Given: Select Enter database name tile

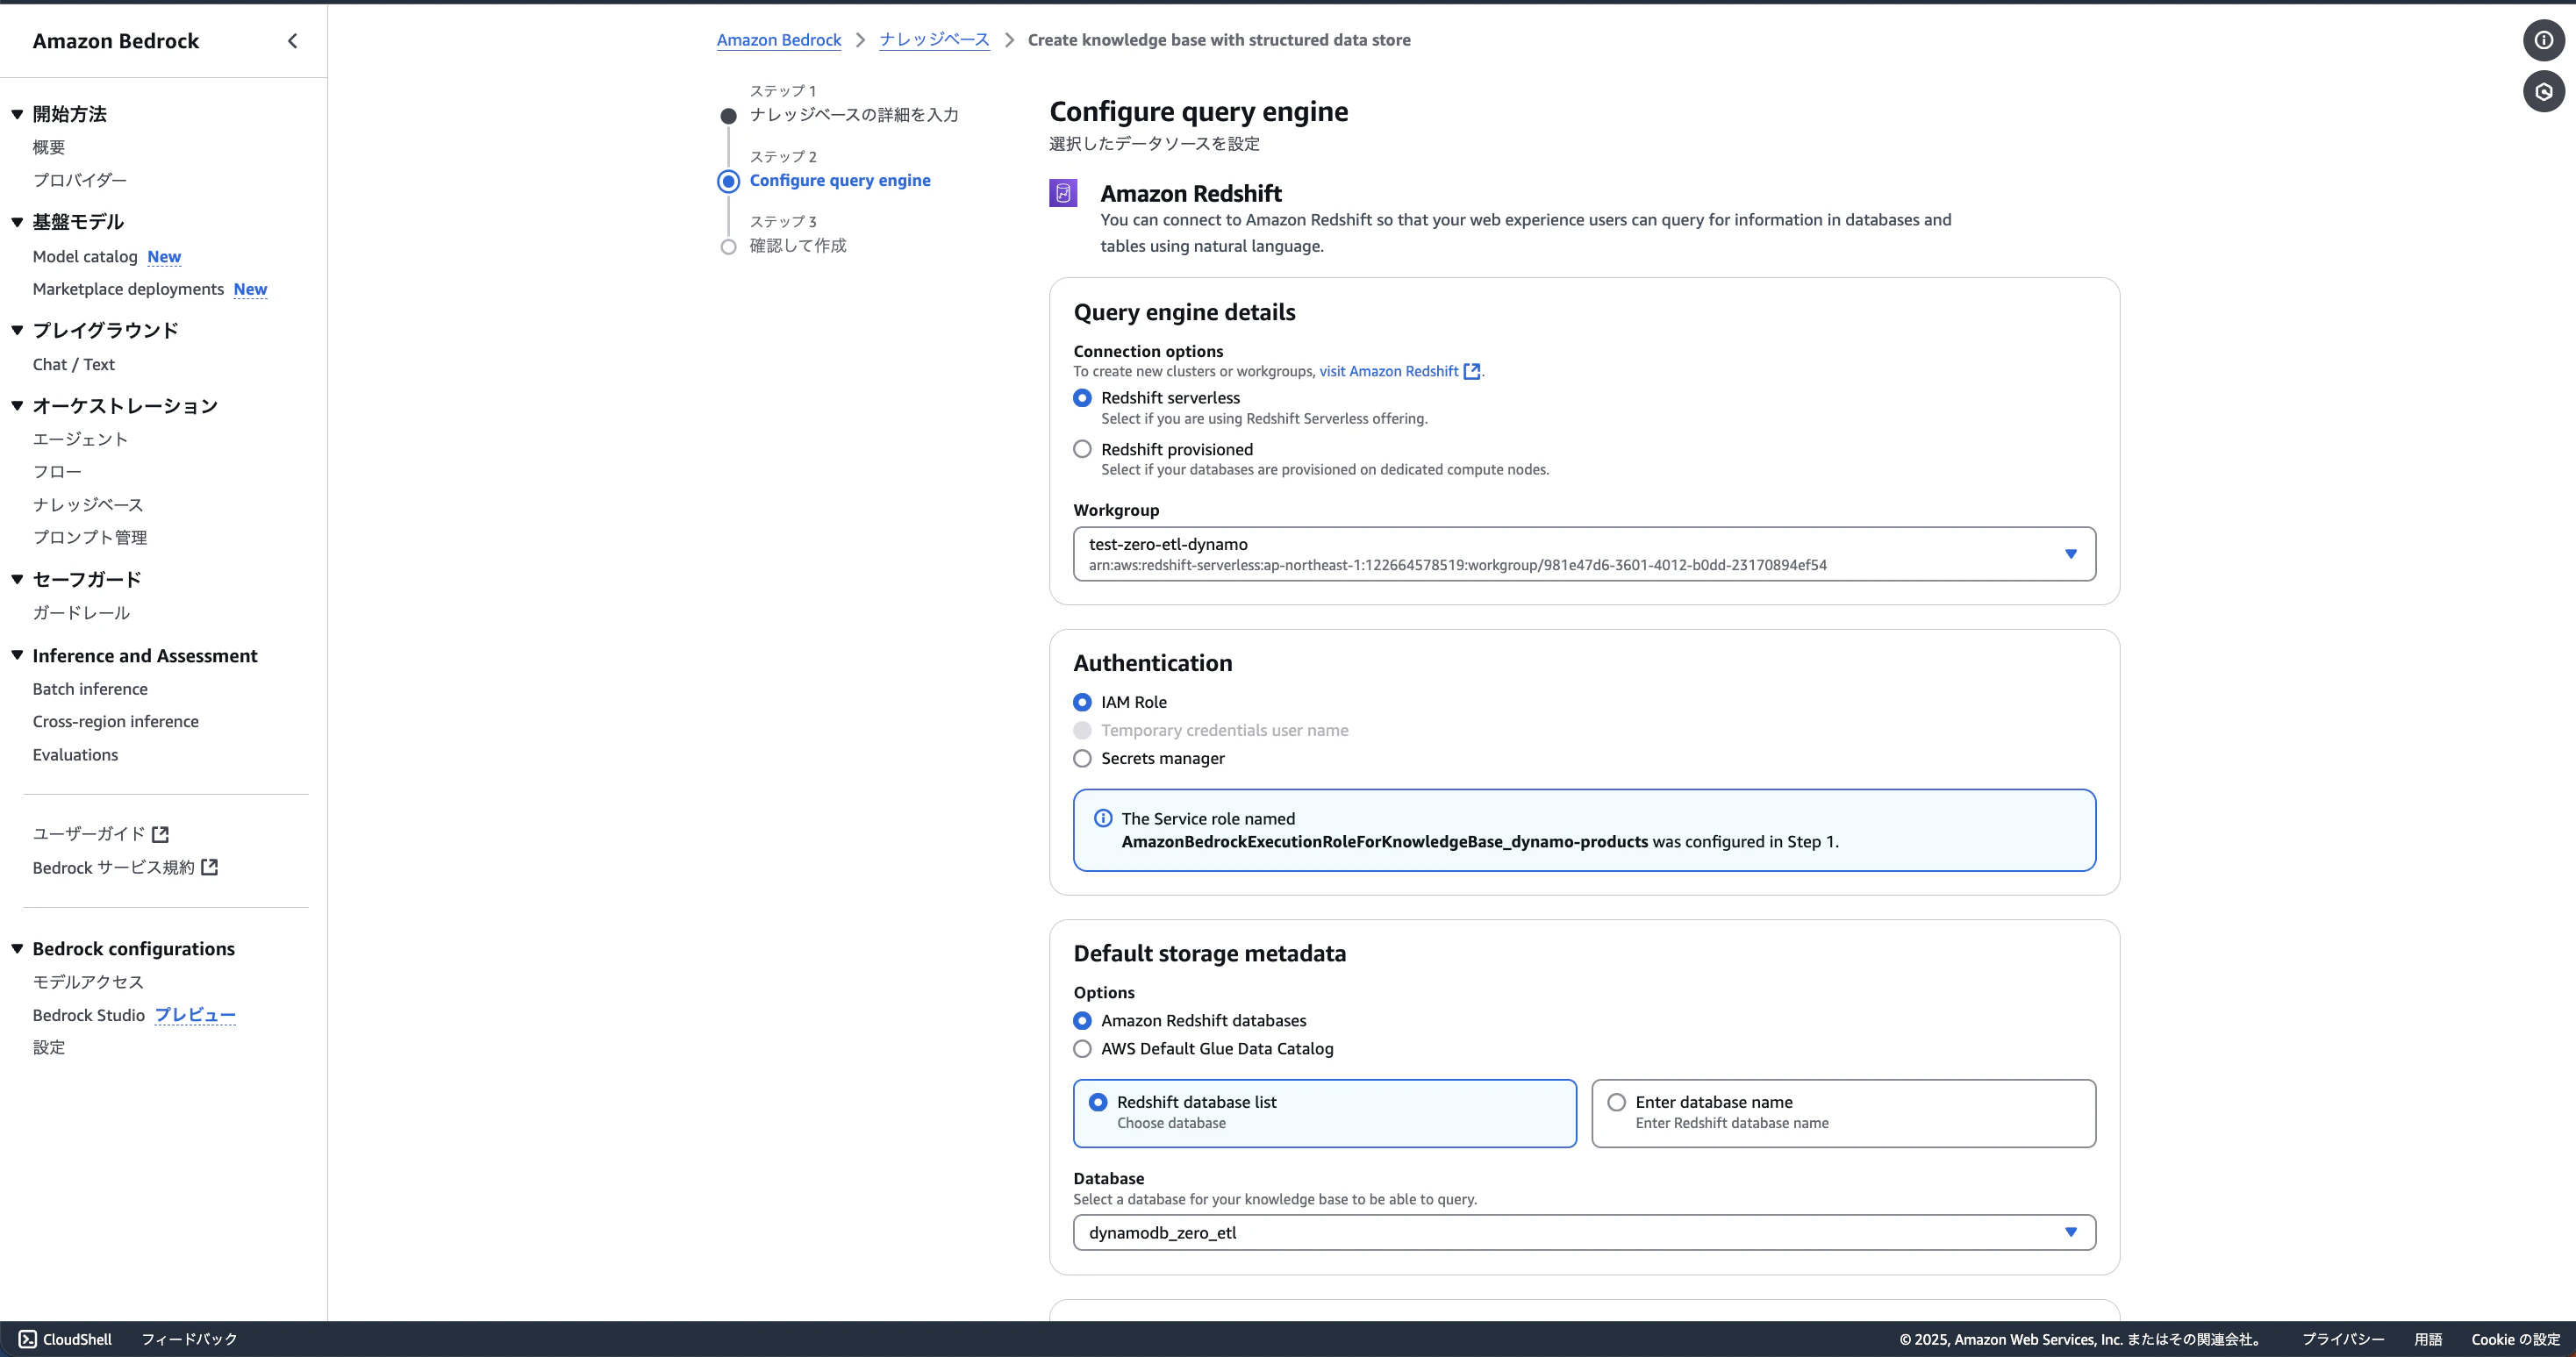Looking at the screenshot, I should (x=1617, y=1102).
